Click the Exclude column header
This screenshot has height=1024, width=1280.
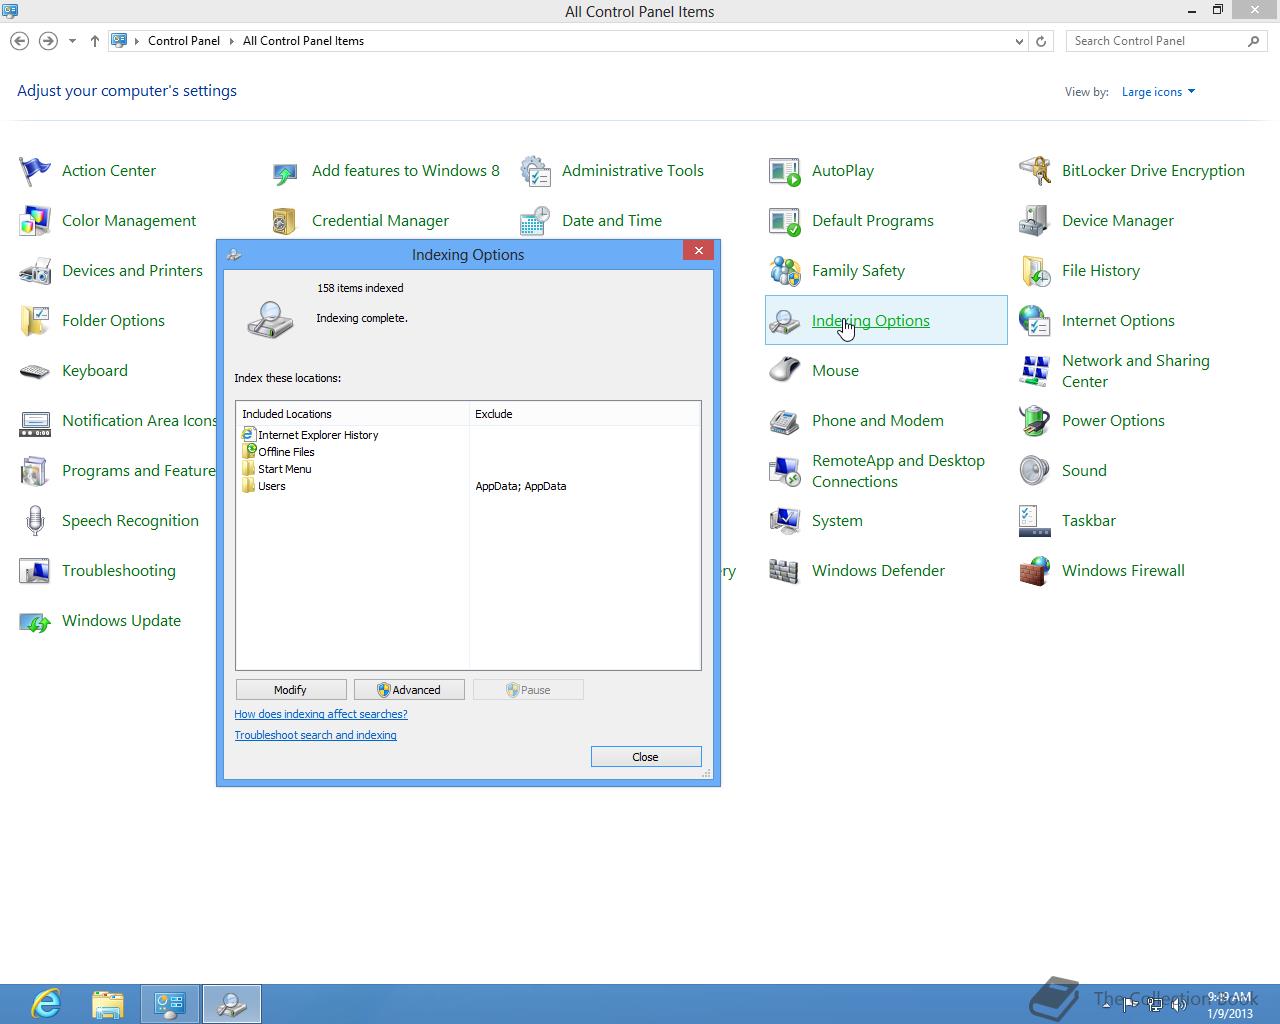pos(585,414)
